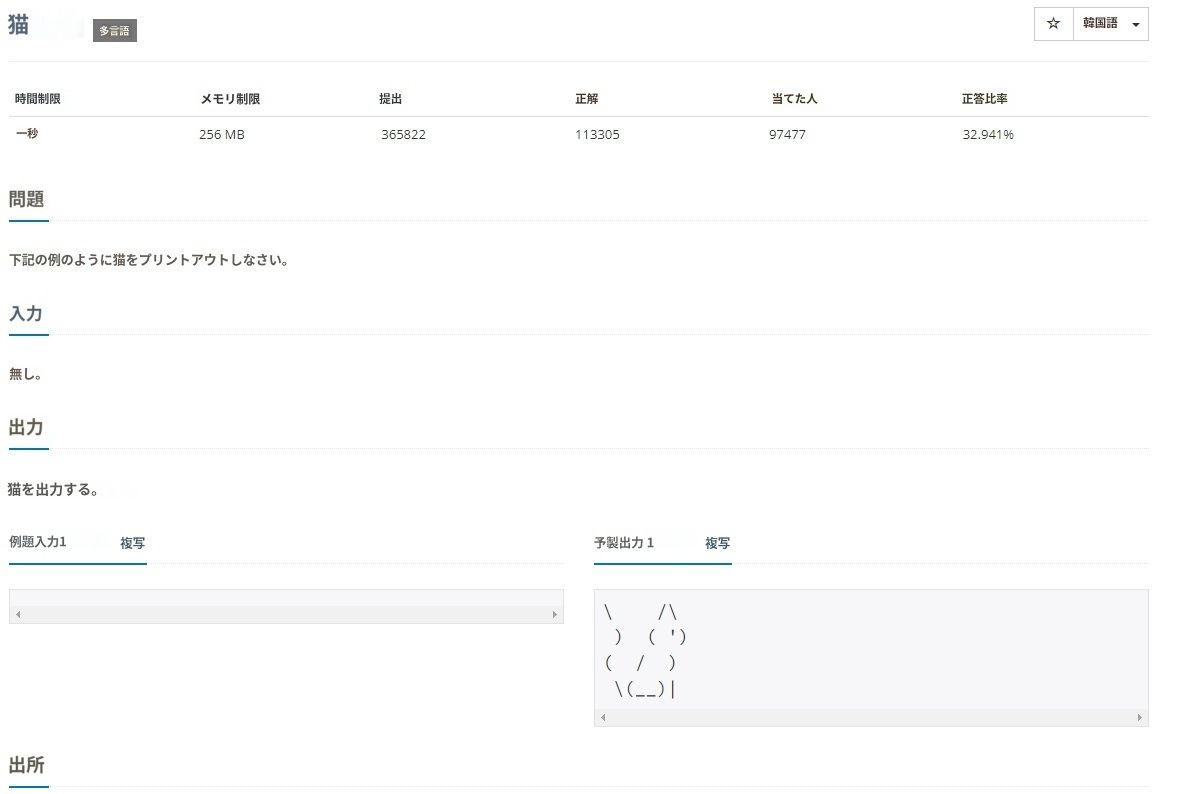This screenshot has height=794, width=1186.
Task: Click the 出所 section heading
Action: [26, 766]
